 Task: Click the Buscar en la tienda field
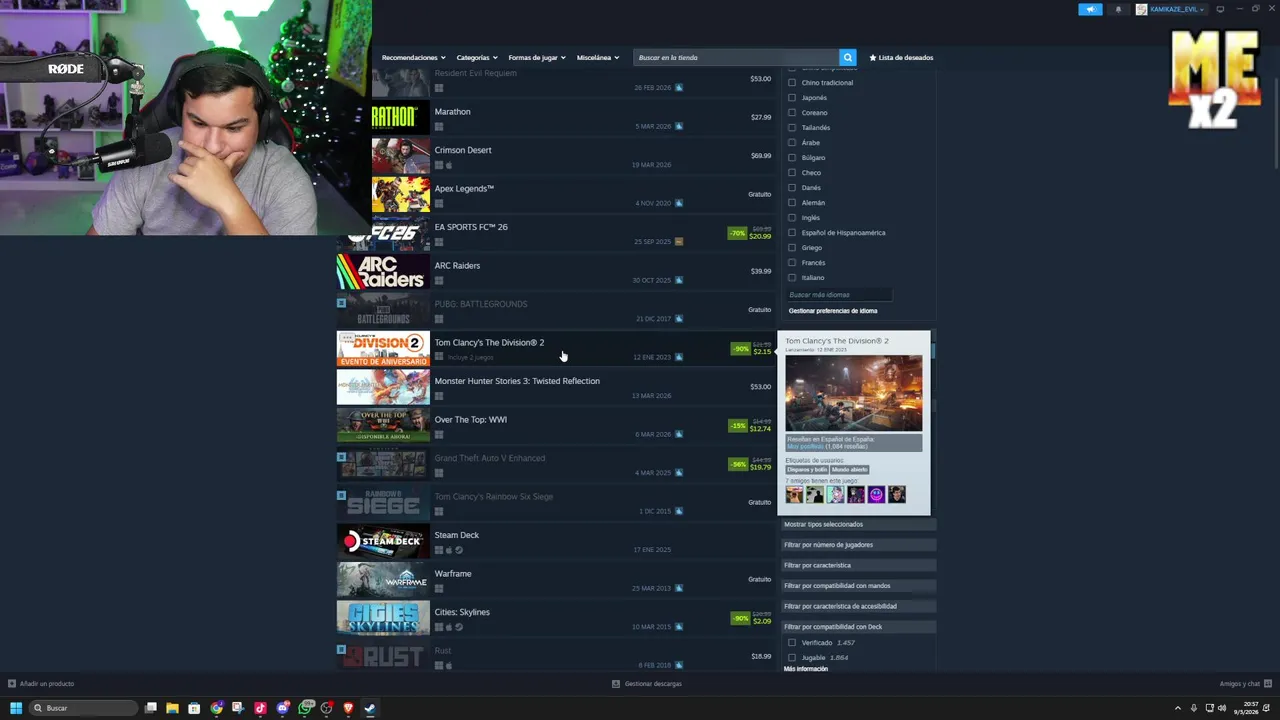(736, 57)
